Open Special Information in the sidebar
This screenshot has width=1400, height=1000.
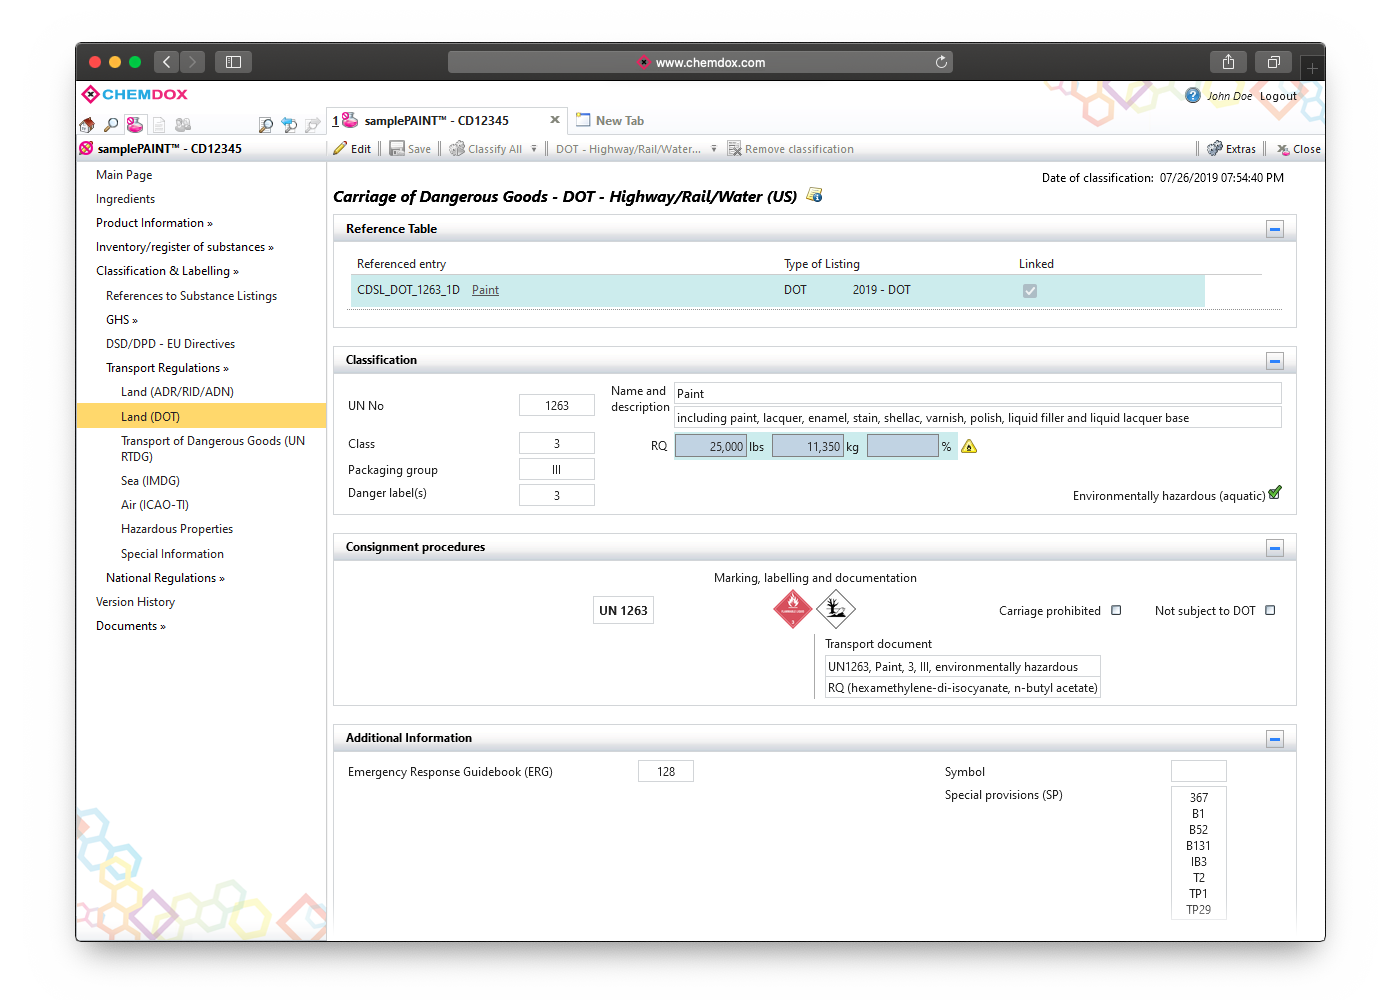pyautogui.click(x=172, y=554)
